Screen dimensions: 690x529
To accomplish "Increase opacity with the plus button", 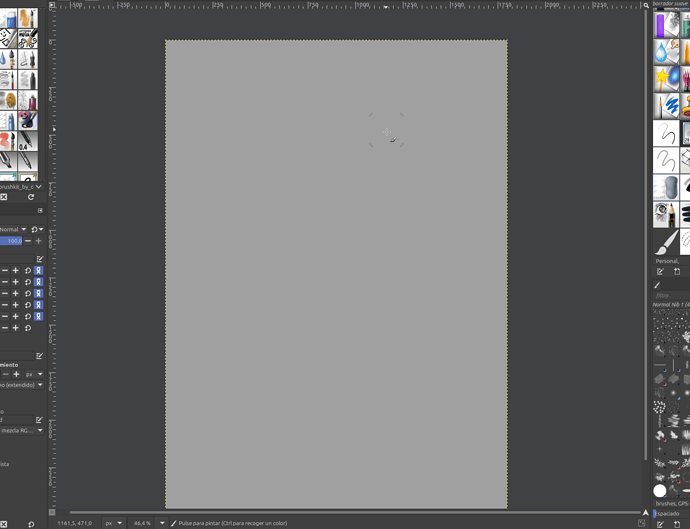I will click(38, 241).
